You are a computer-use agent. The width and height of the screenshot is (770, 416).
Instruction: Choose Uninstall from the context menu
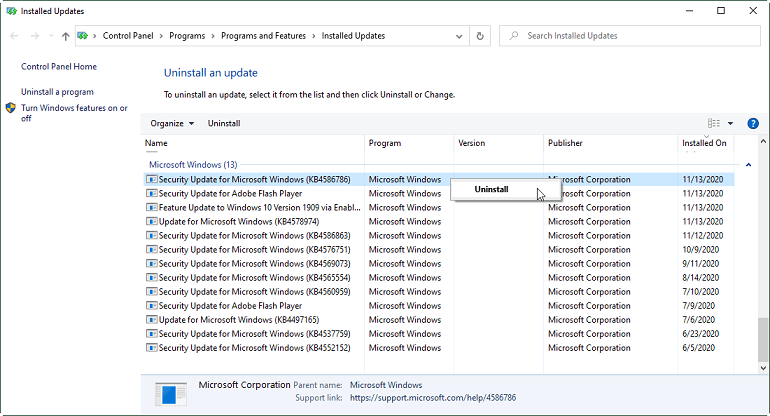pos(491,188)
